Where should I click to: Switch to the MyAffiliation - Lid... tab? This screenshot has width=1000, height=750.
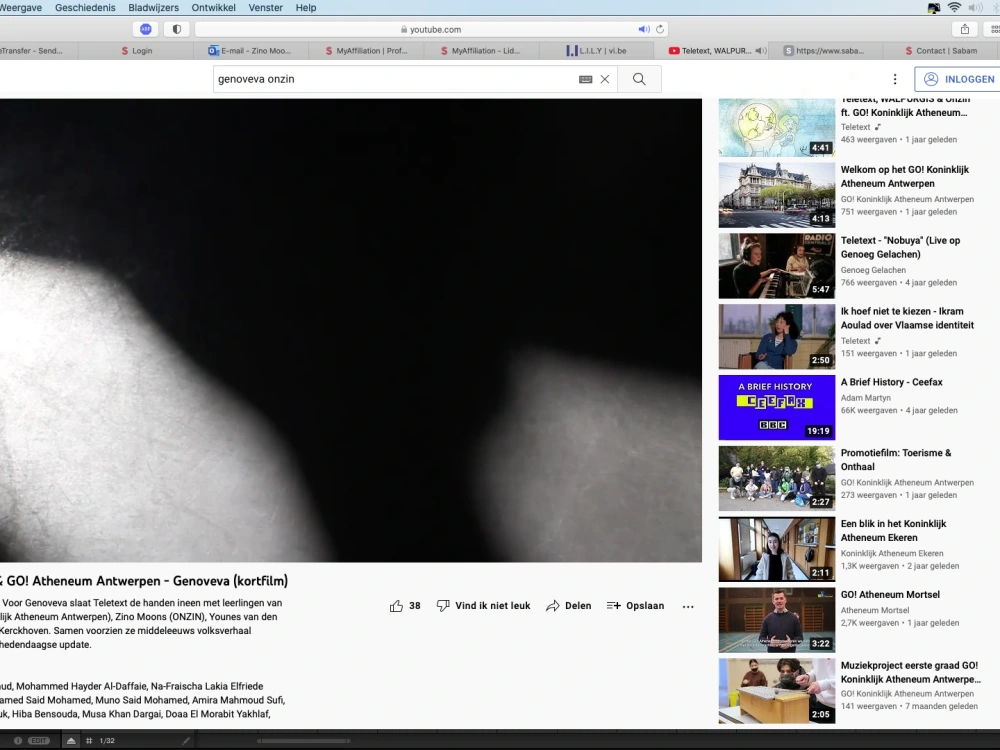(x=481, y=50)
